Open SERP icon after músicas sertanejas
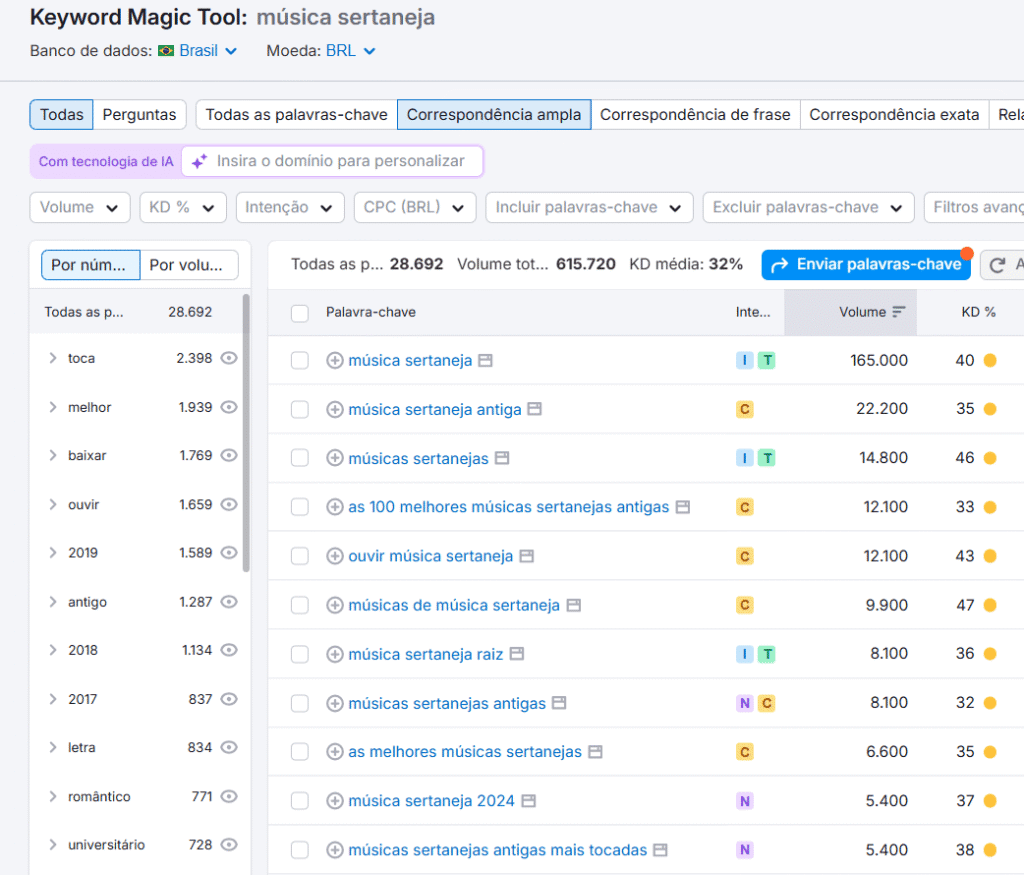 click(502, 458)
